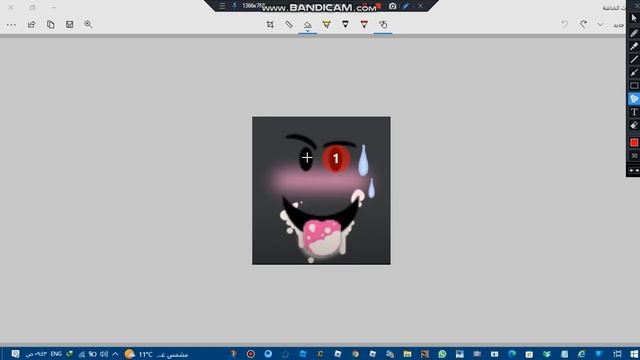Close the Bandicam recording bar
This screenshot has height=360, width=640.
tap(420, 6)
